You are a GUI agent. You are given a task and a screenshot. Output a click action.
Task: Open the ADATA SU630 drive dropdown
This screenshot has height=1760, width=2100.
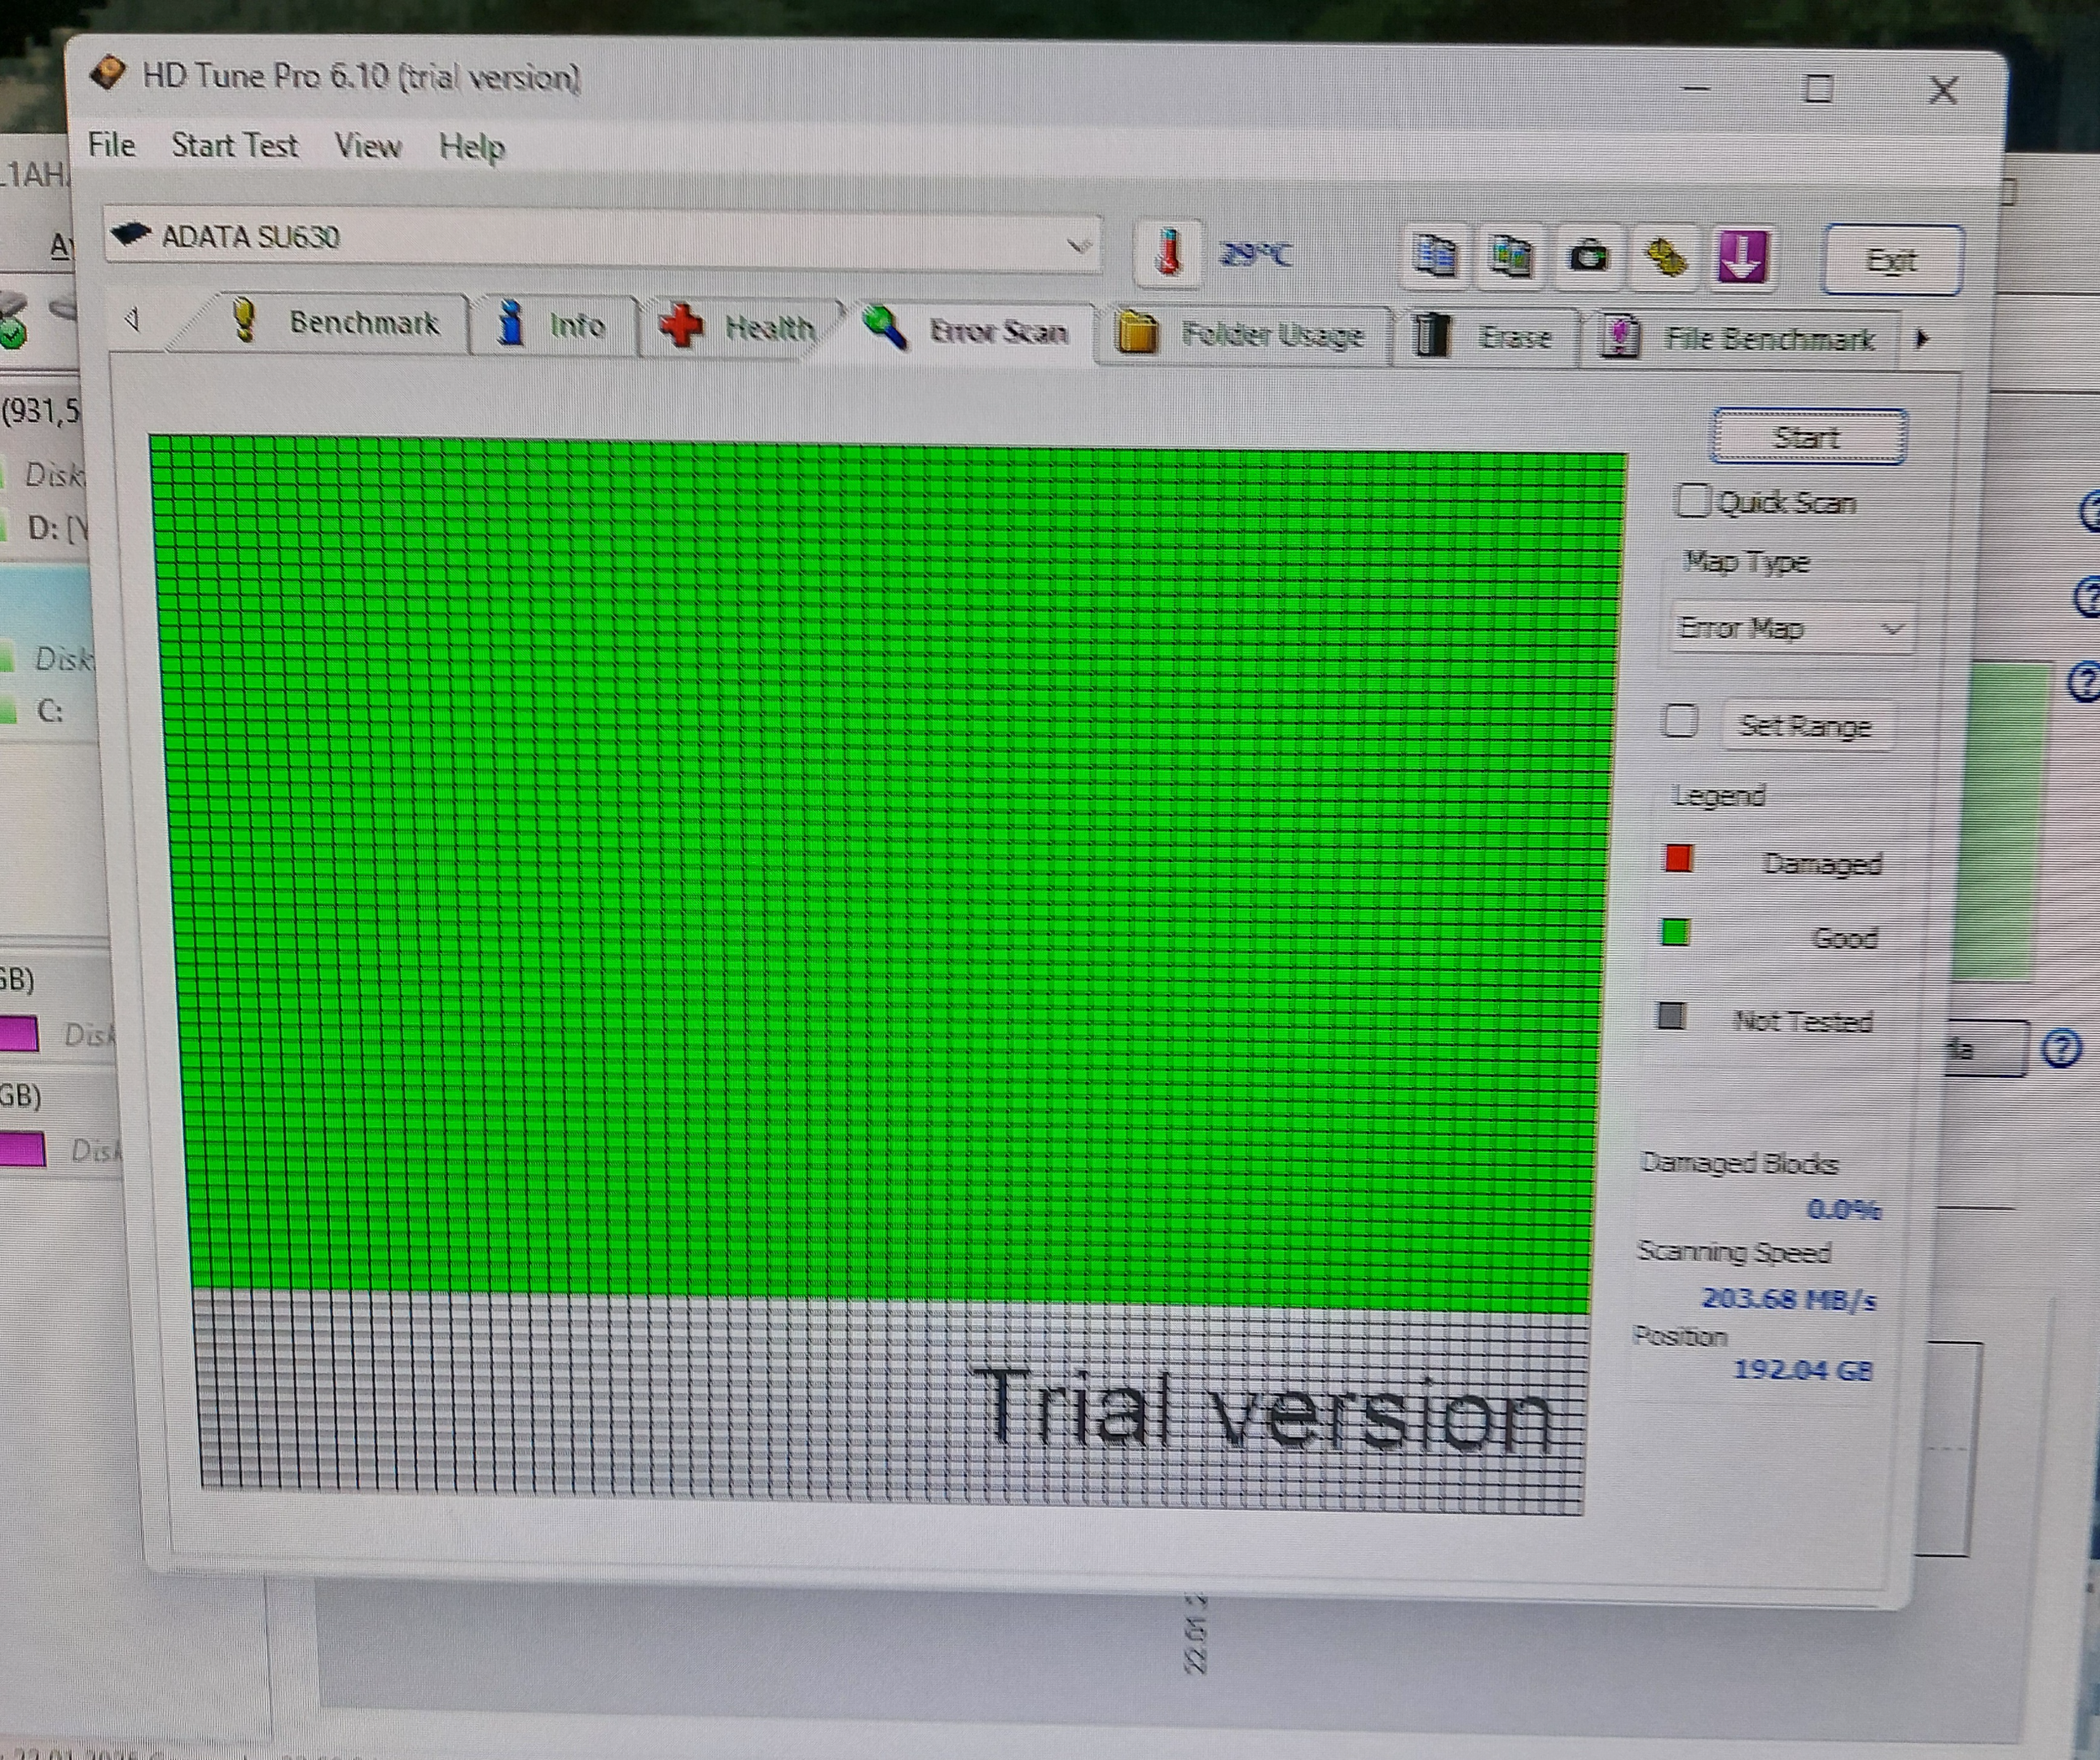(x=603, y=240)
